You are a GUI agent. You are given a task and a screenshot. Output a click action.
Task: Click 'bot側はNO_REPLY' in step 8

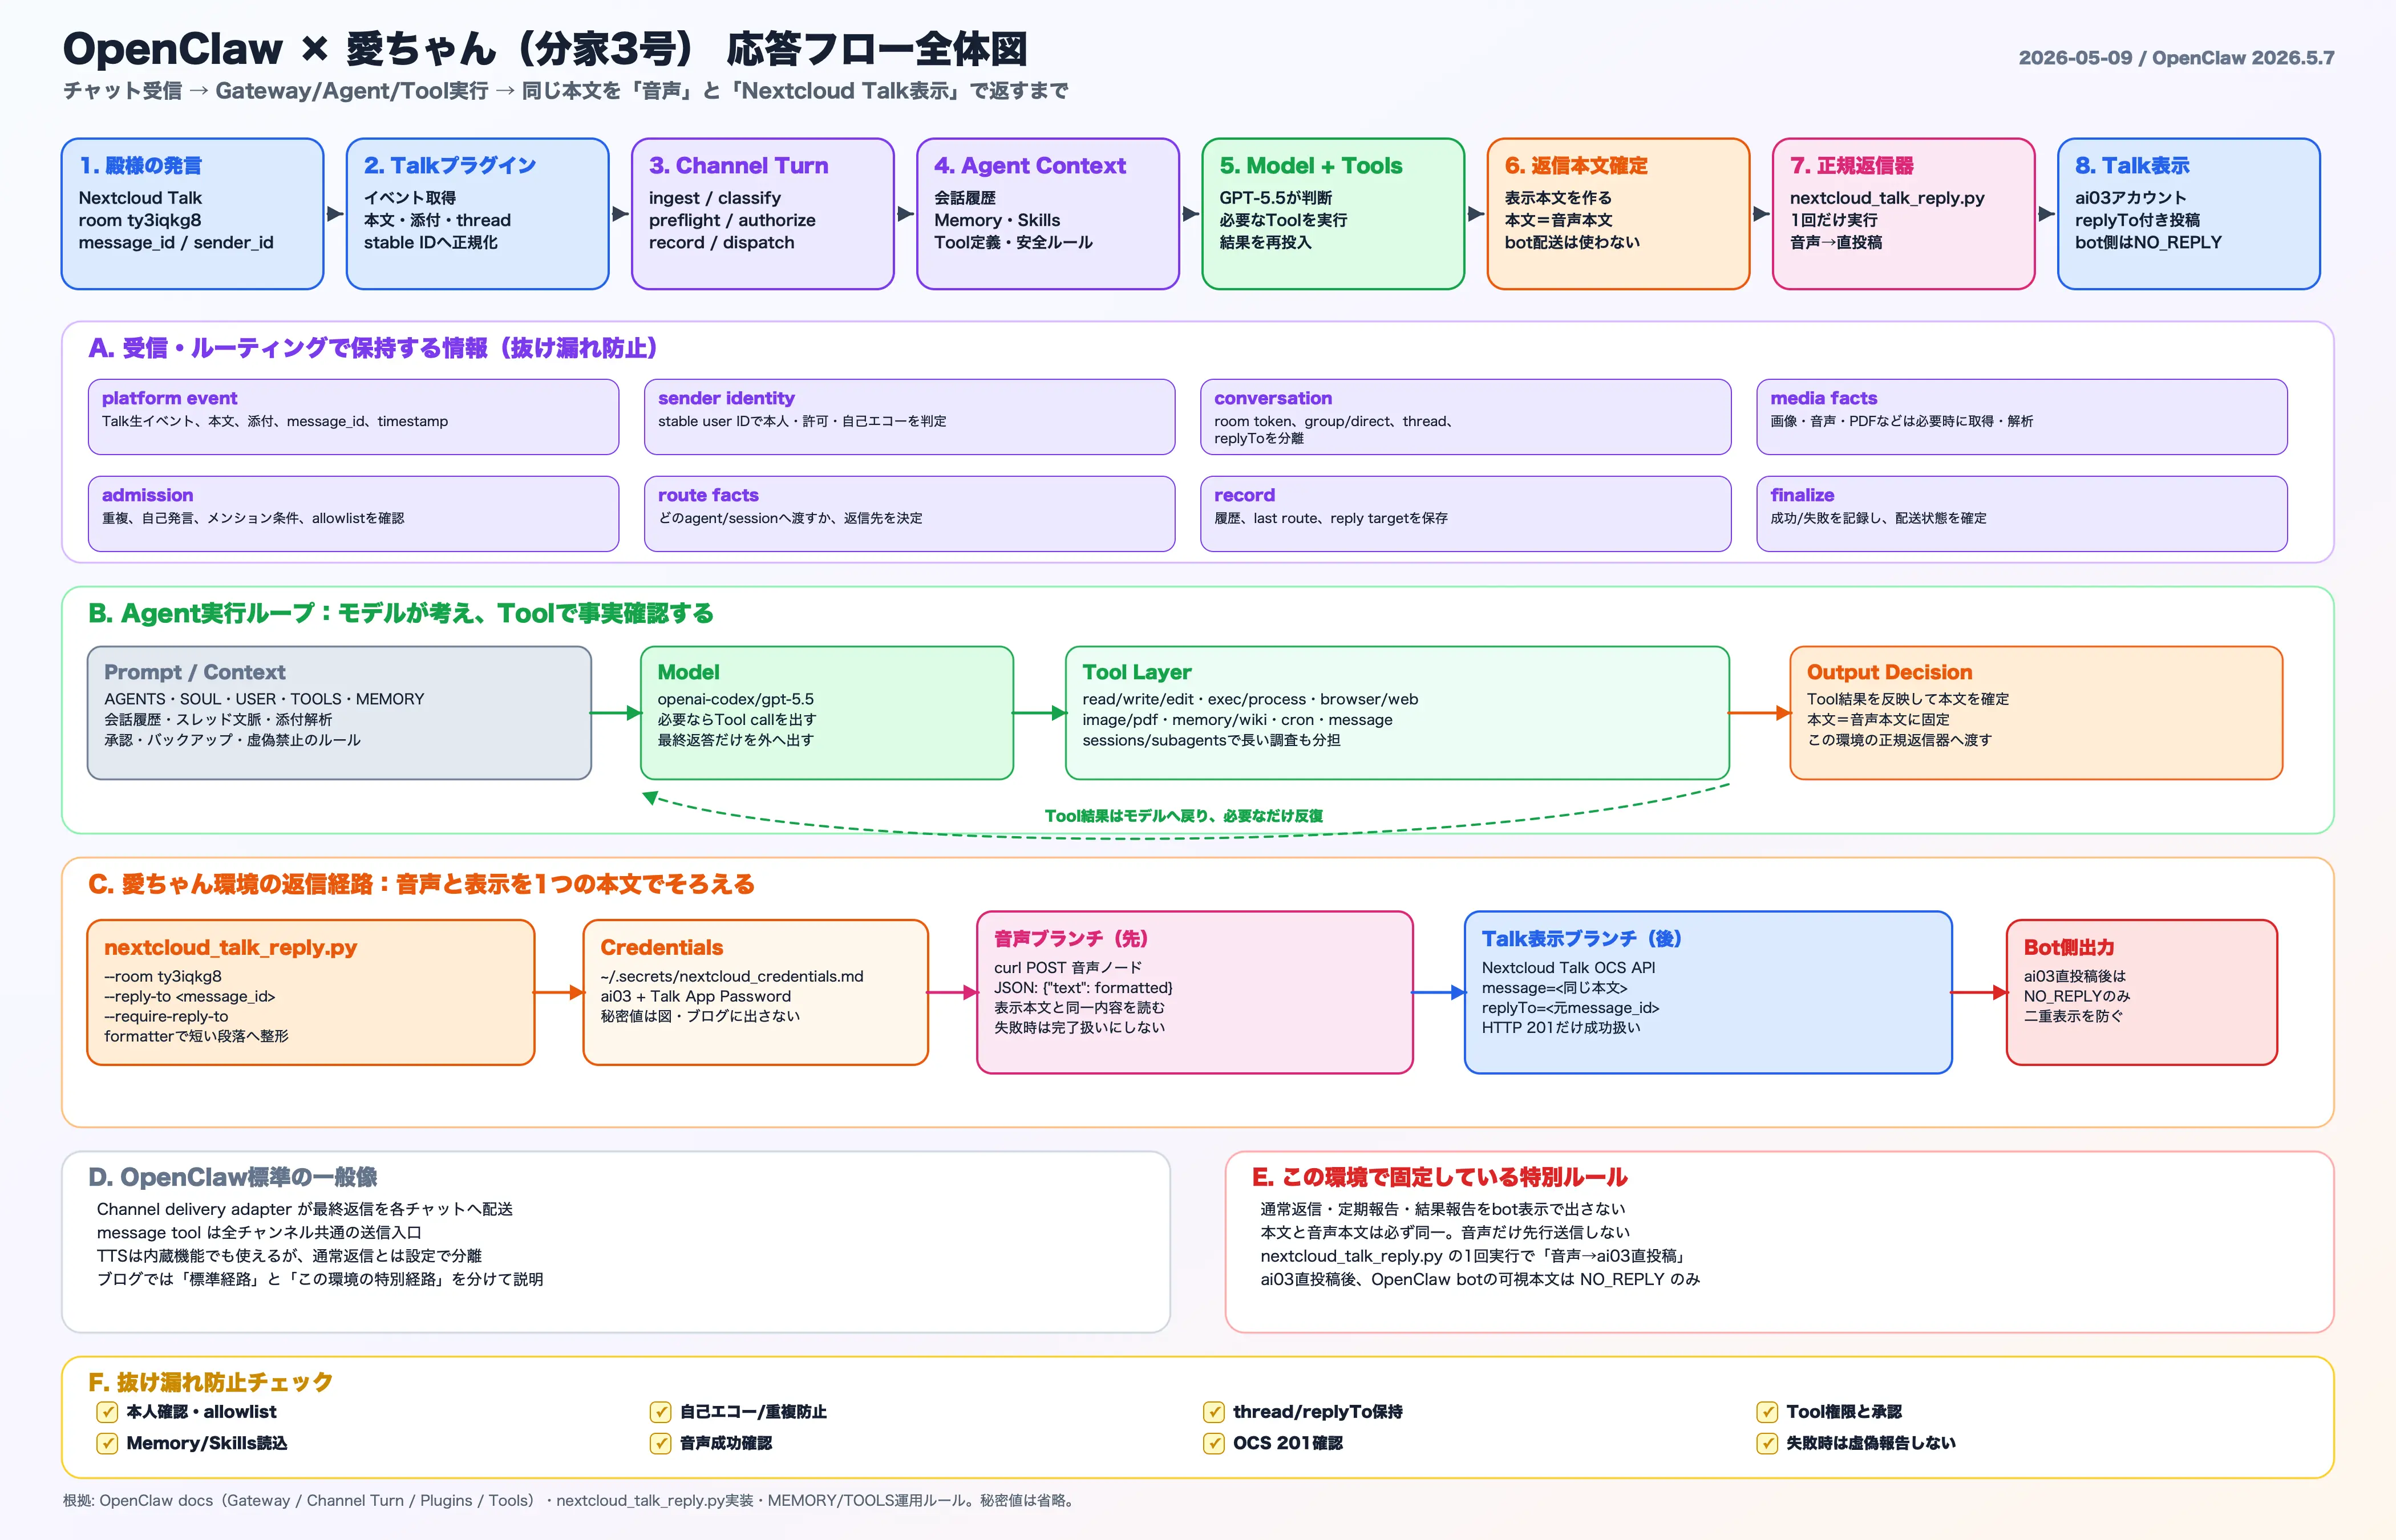[x=2148, y=242]
